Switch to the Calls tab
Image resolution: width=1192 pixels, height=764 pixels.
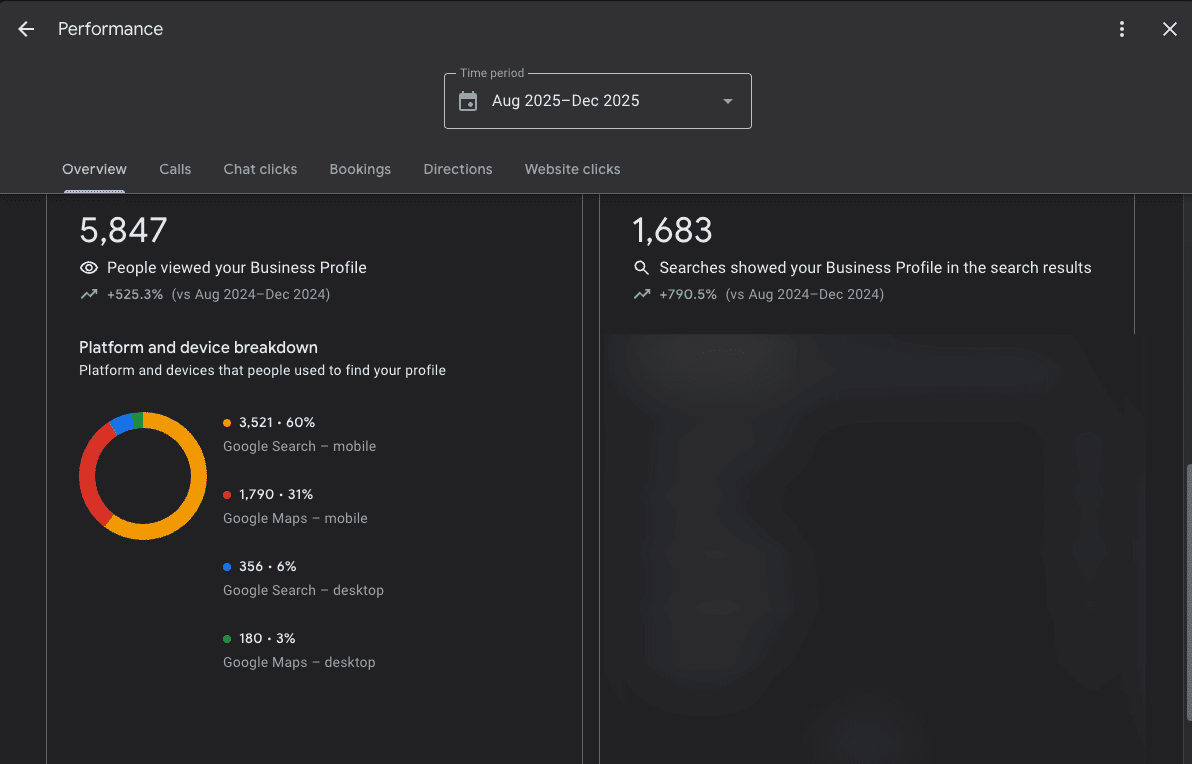pyautogui.click(x=175, y=169)
